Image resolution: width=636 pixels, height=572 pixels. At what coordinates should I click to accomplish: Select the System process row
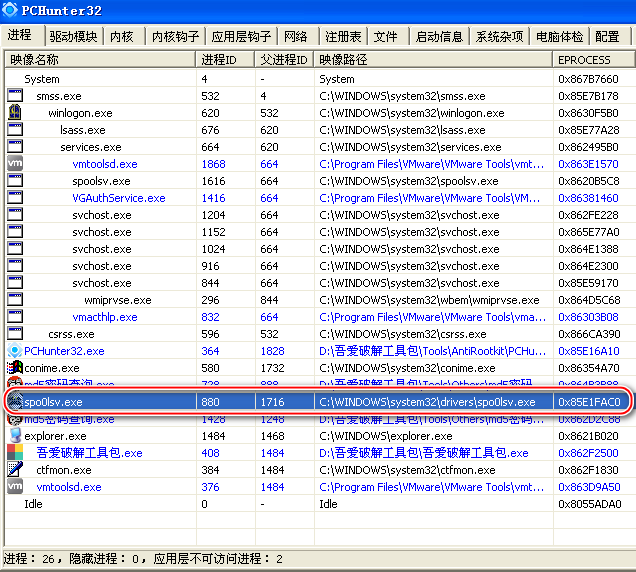318,79
